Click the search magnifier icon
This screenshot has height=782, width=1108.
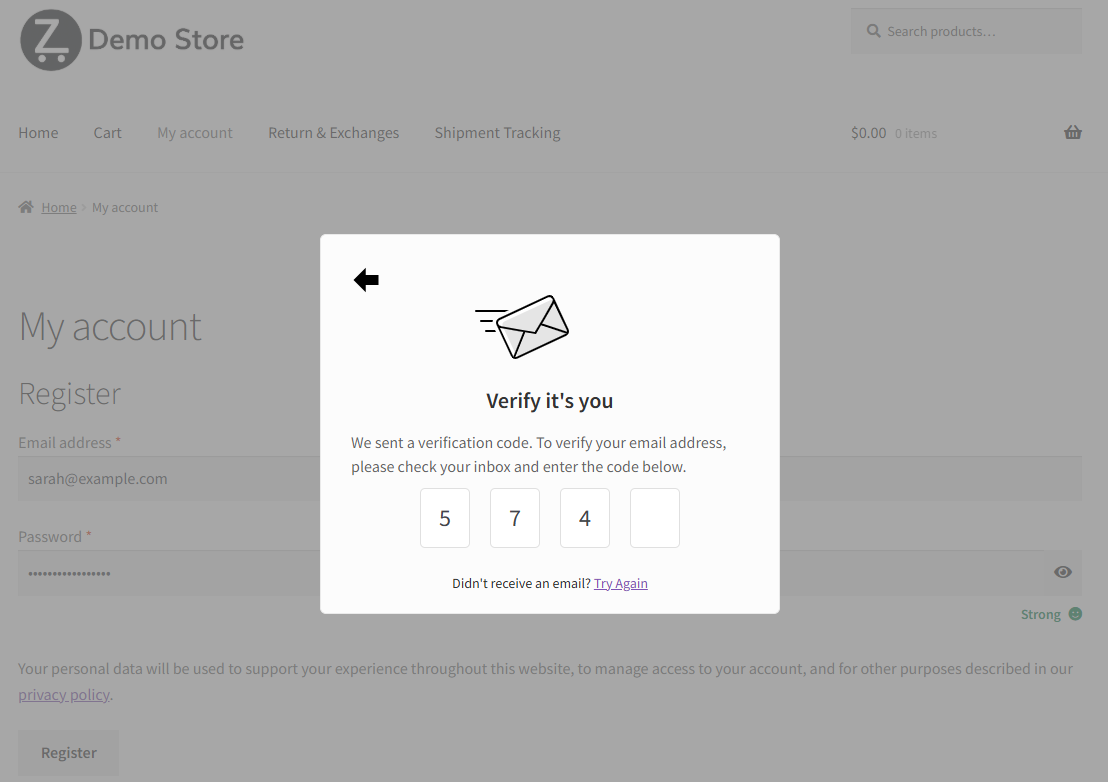point(873,31)
